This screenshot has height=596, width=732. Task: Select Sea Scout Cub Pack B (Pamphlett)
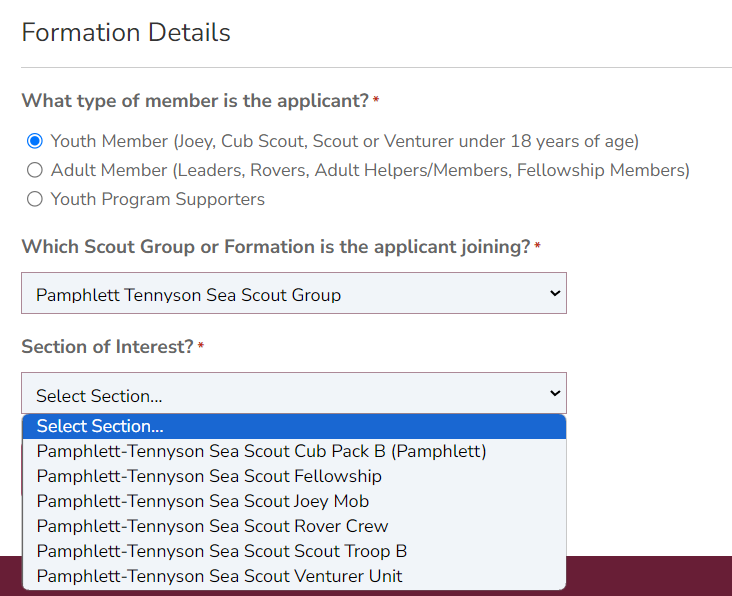(x=294, y=451)
